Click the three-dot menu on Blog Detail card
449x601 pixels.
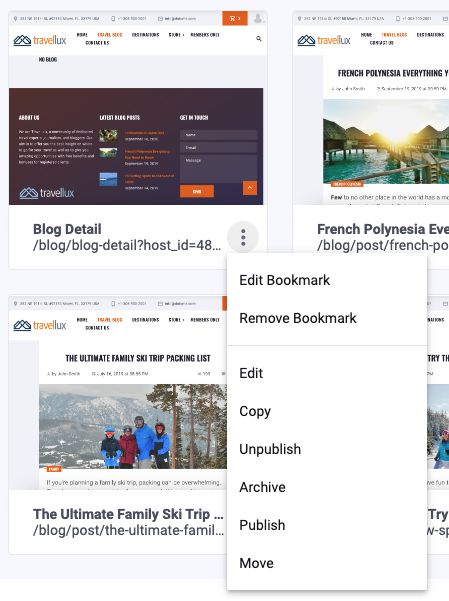click(243, 237)
